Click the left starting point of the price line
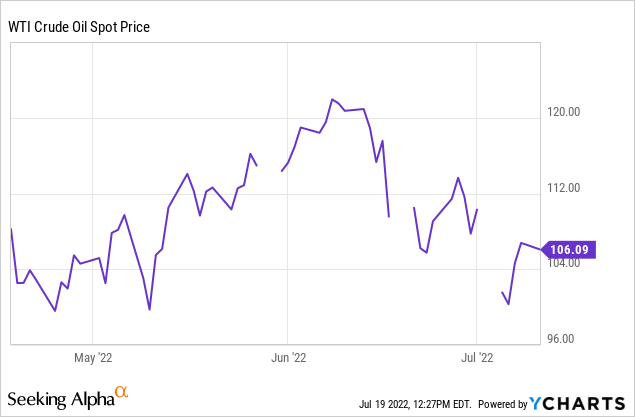Image resolution: width=635 pixels, height=417 pixels. [x=11, y=229]
